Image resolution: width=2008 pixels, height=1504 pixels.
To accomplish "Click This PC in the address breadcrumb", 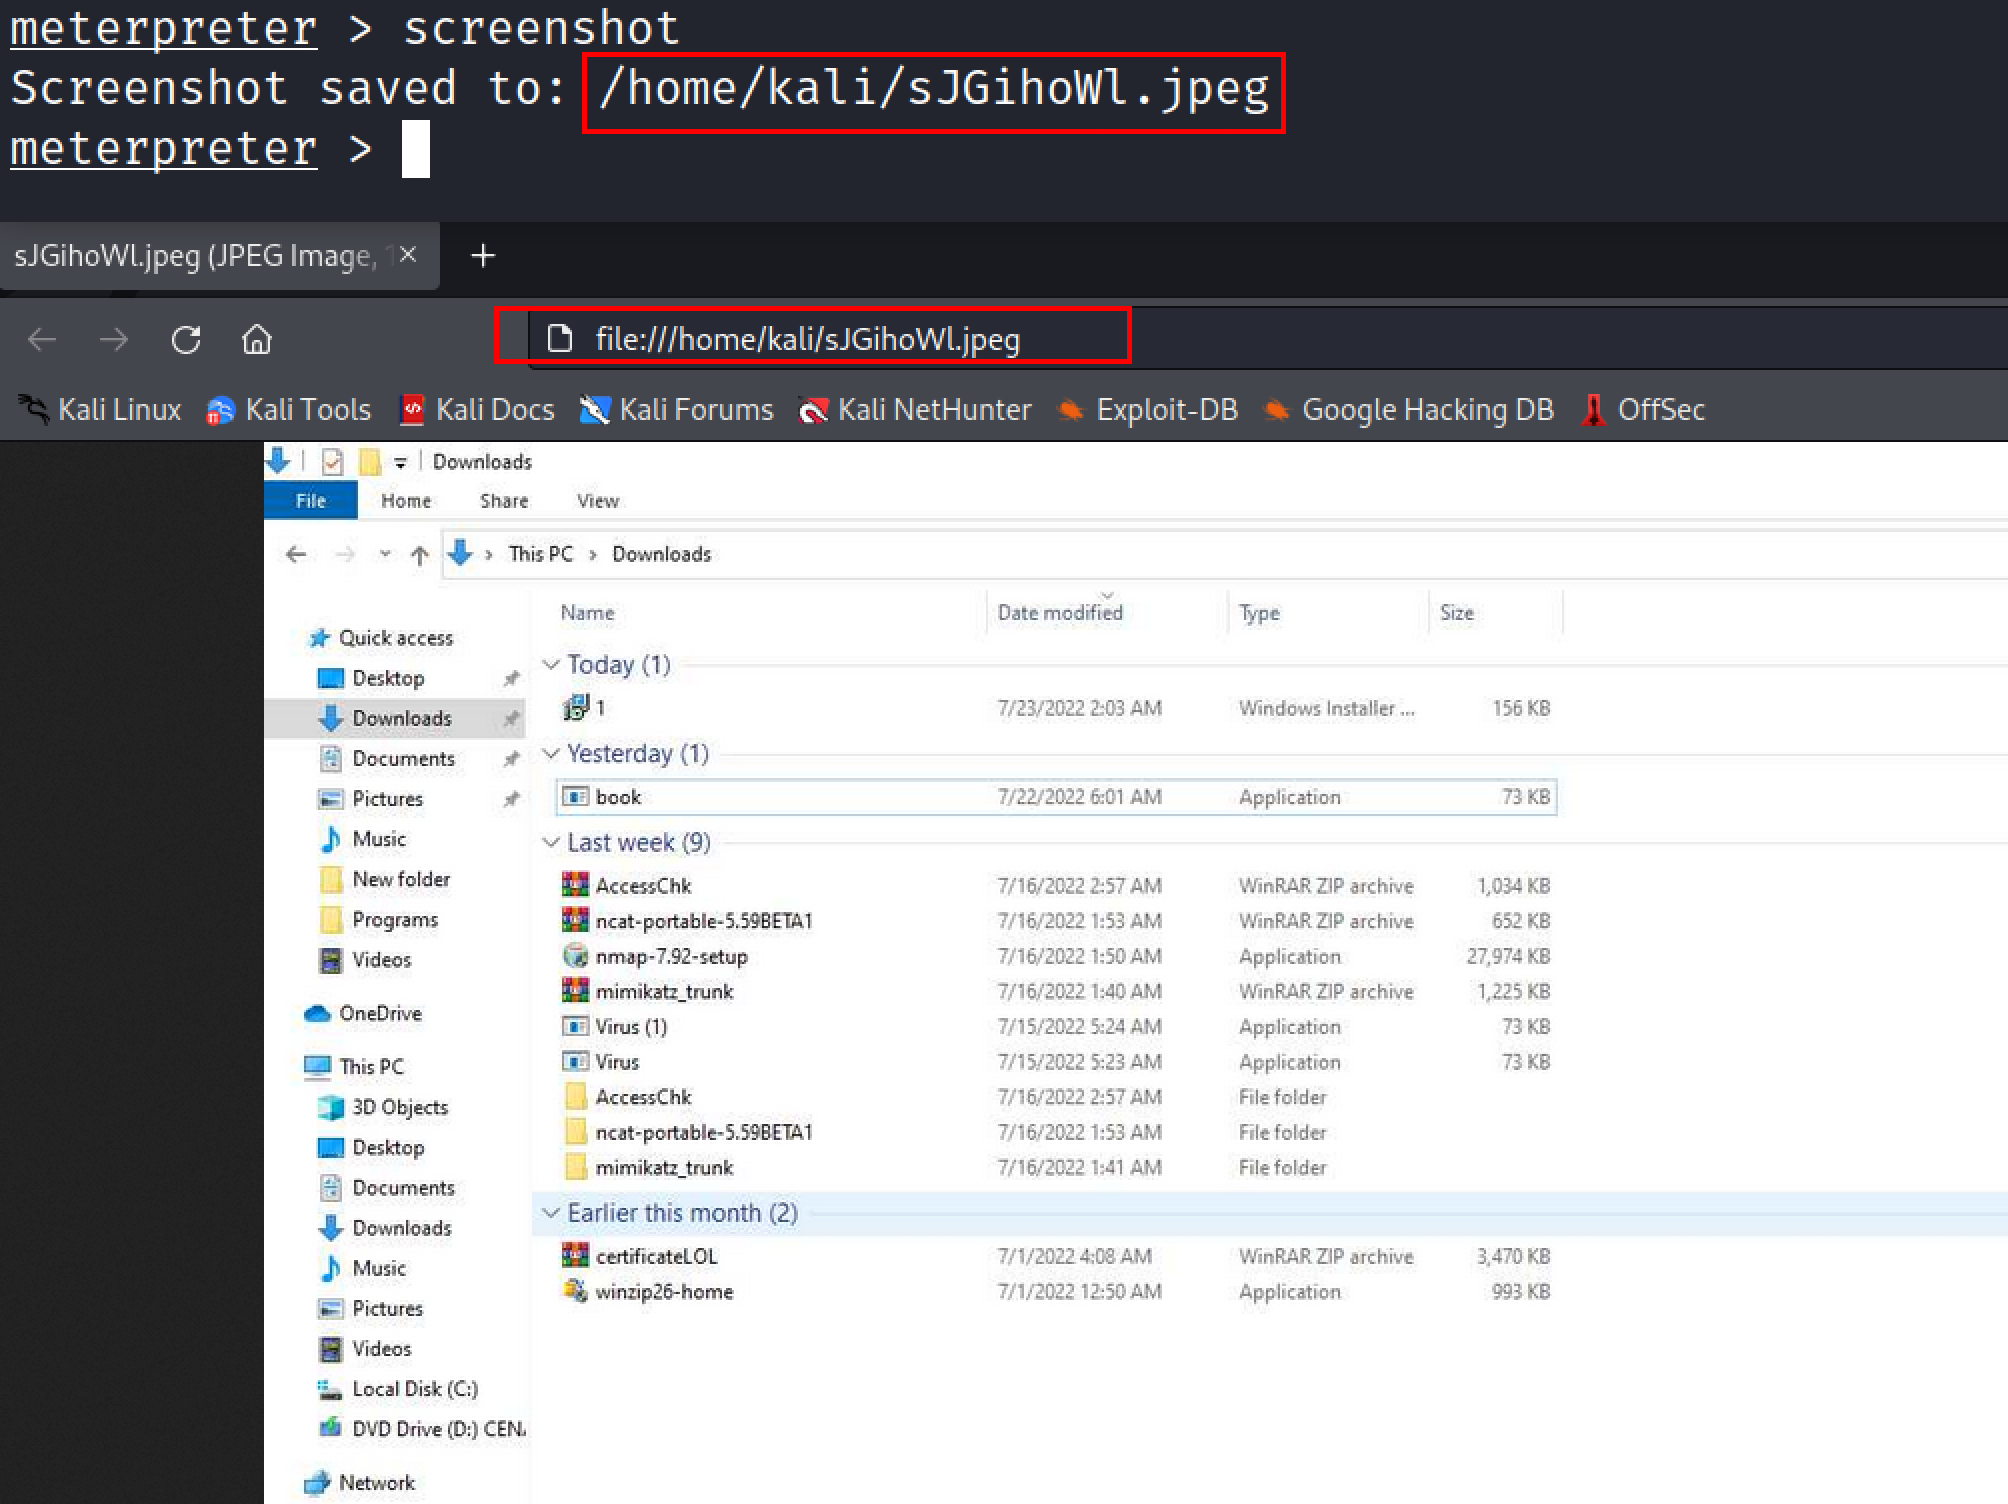I will pyautogui.click(x=541, y=554).
